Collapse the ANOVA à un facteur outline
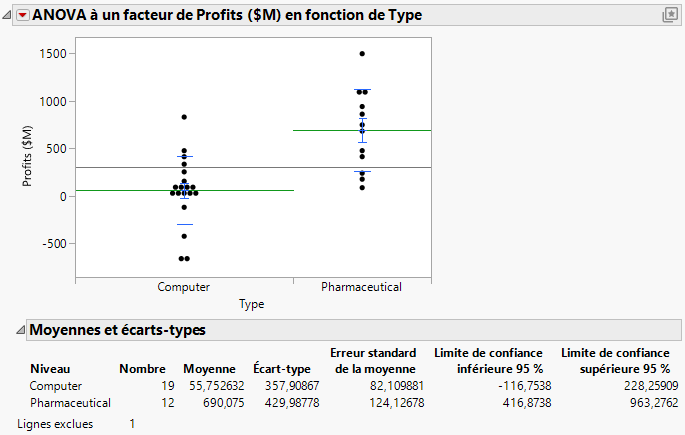This screenshot has width=685, height=435. coord(9,16)
